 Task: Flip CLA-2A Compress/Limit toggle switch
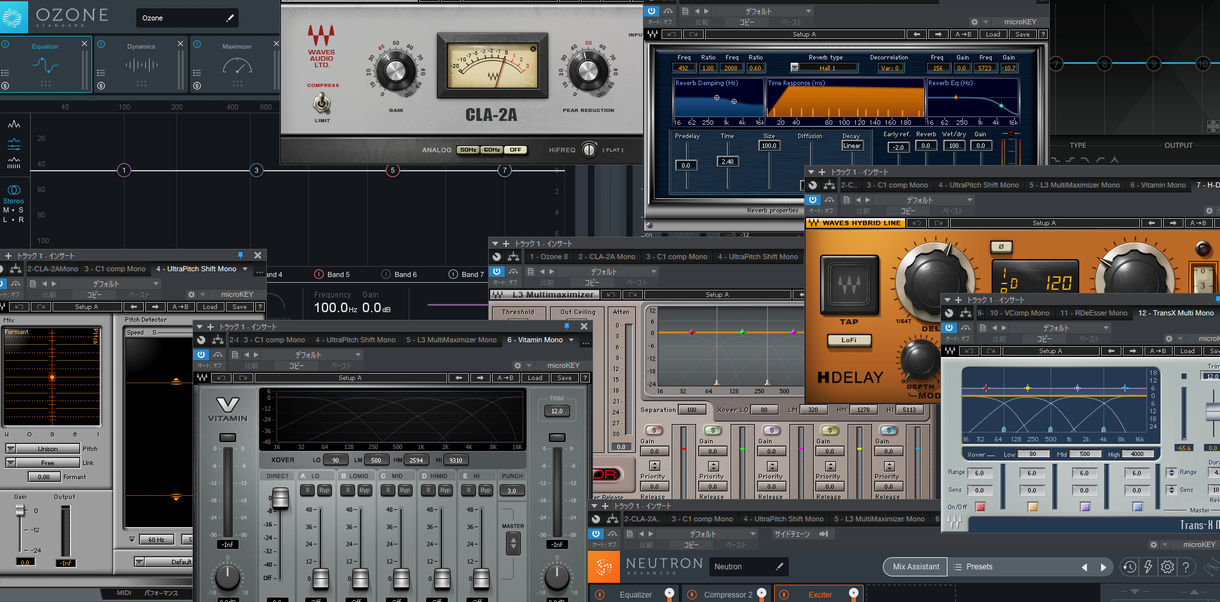pos(323,103)
